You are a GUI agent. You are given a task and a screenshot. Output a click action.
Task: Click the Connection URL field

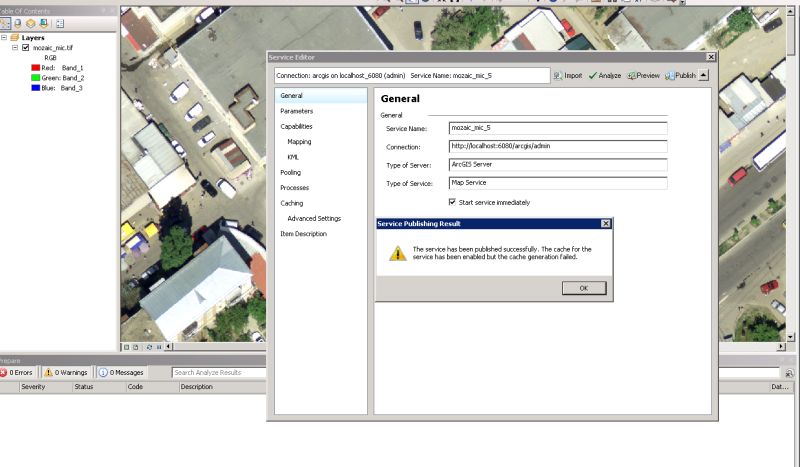558,146
